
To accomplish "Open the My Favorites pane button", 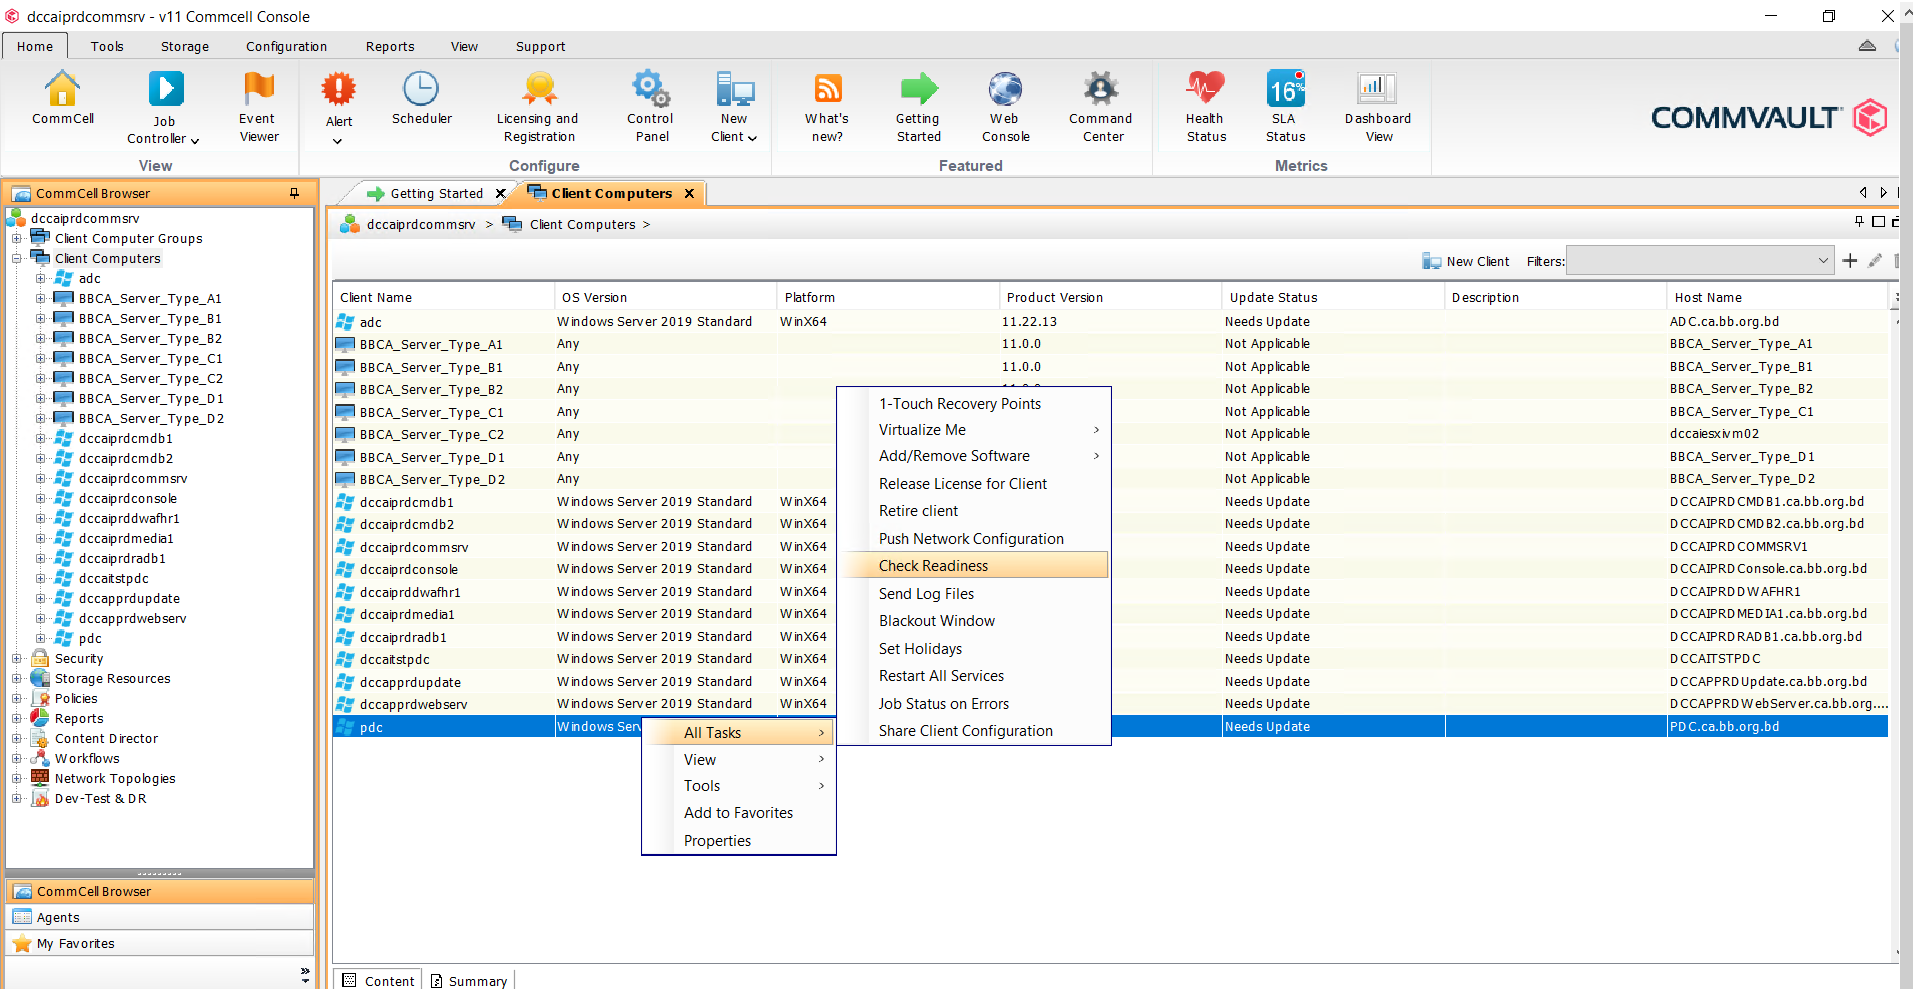I will (160, 943).
